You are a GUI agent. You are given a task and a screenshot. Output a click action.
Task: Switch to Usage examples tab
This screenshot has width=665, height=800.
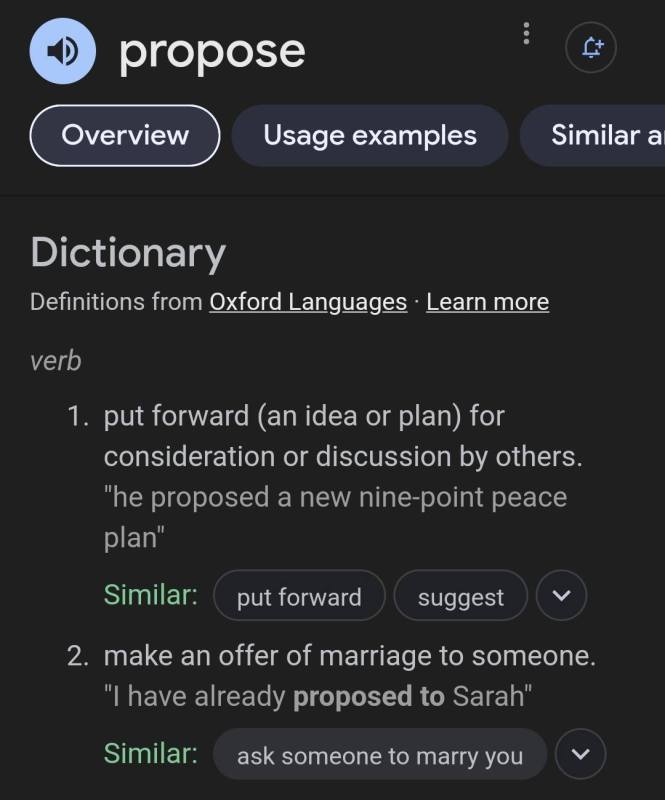coord(370,136)
